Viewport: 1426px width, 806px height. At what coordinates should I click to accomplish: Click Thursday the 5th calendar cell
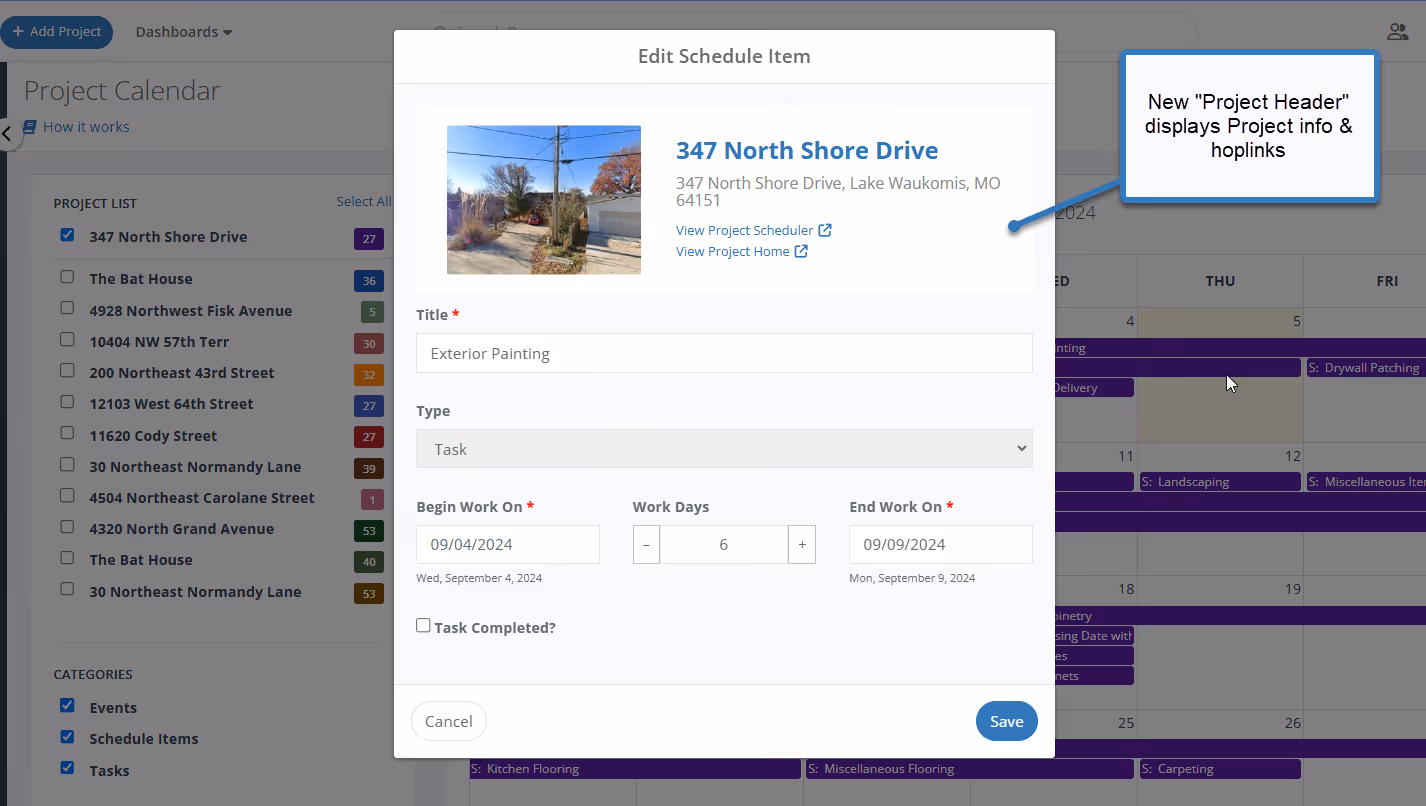click(x=1220, y=375)
